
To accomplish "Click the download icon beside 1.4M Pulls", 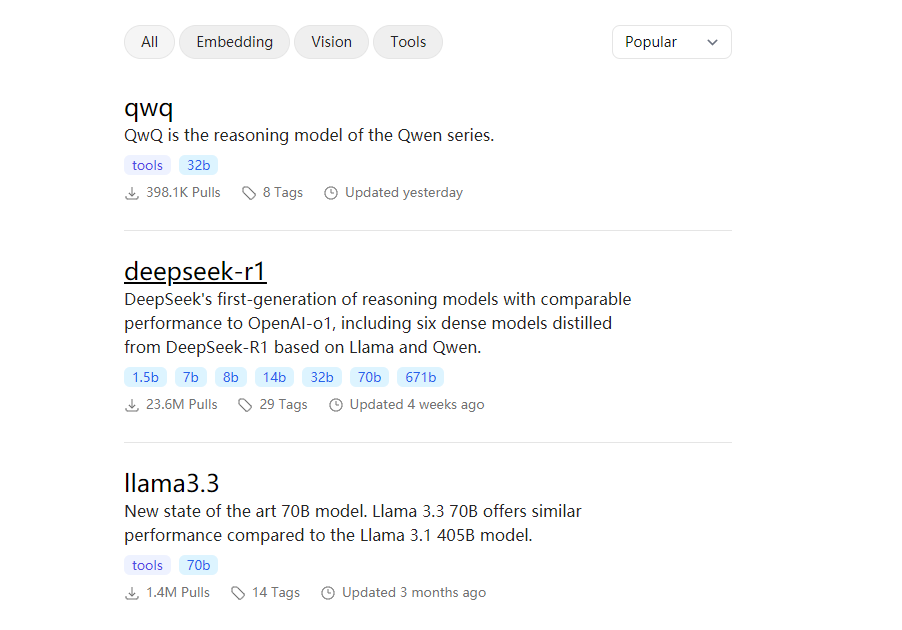I will pyautogui.click(x=132, y=593).
